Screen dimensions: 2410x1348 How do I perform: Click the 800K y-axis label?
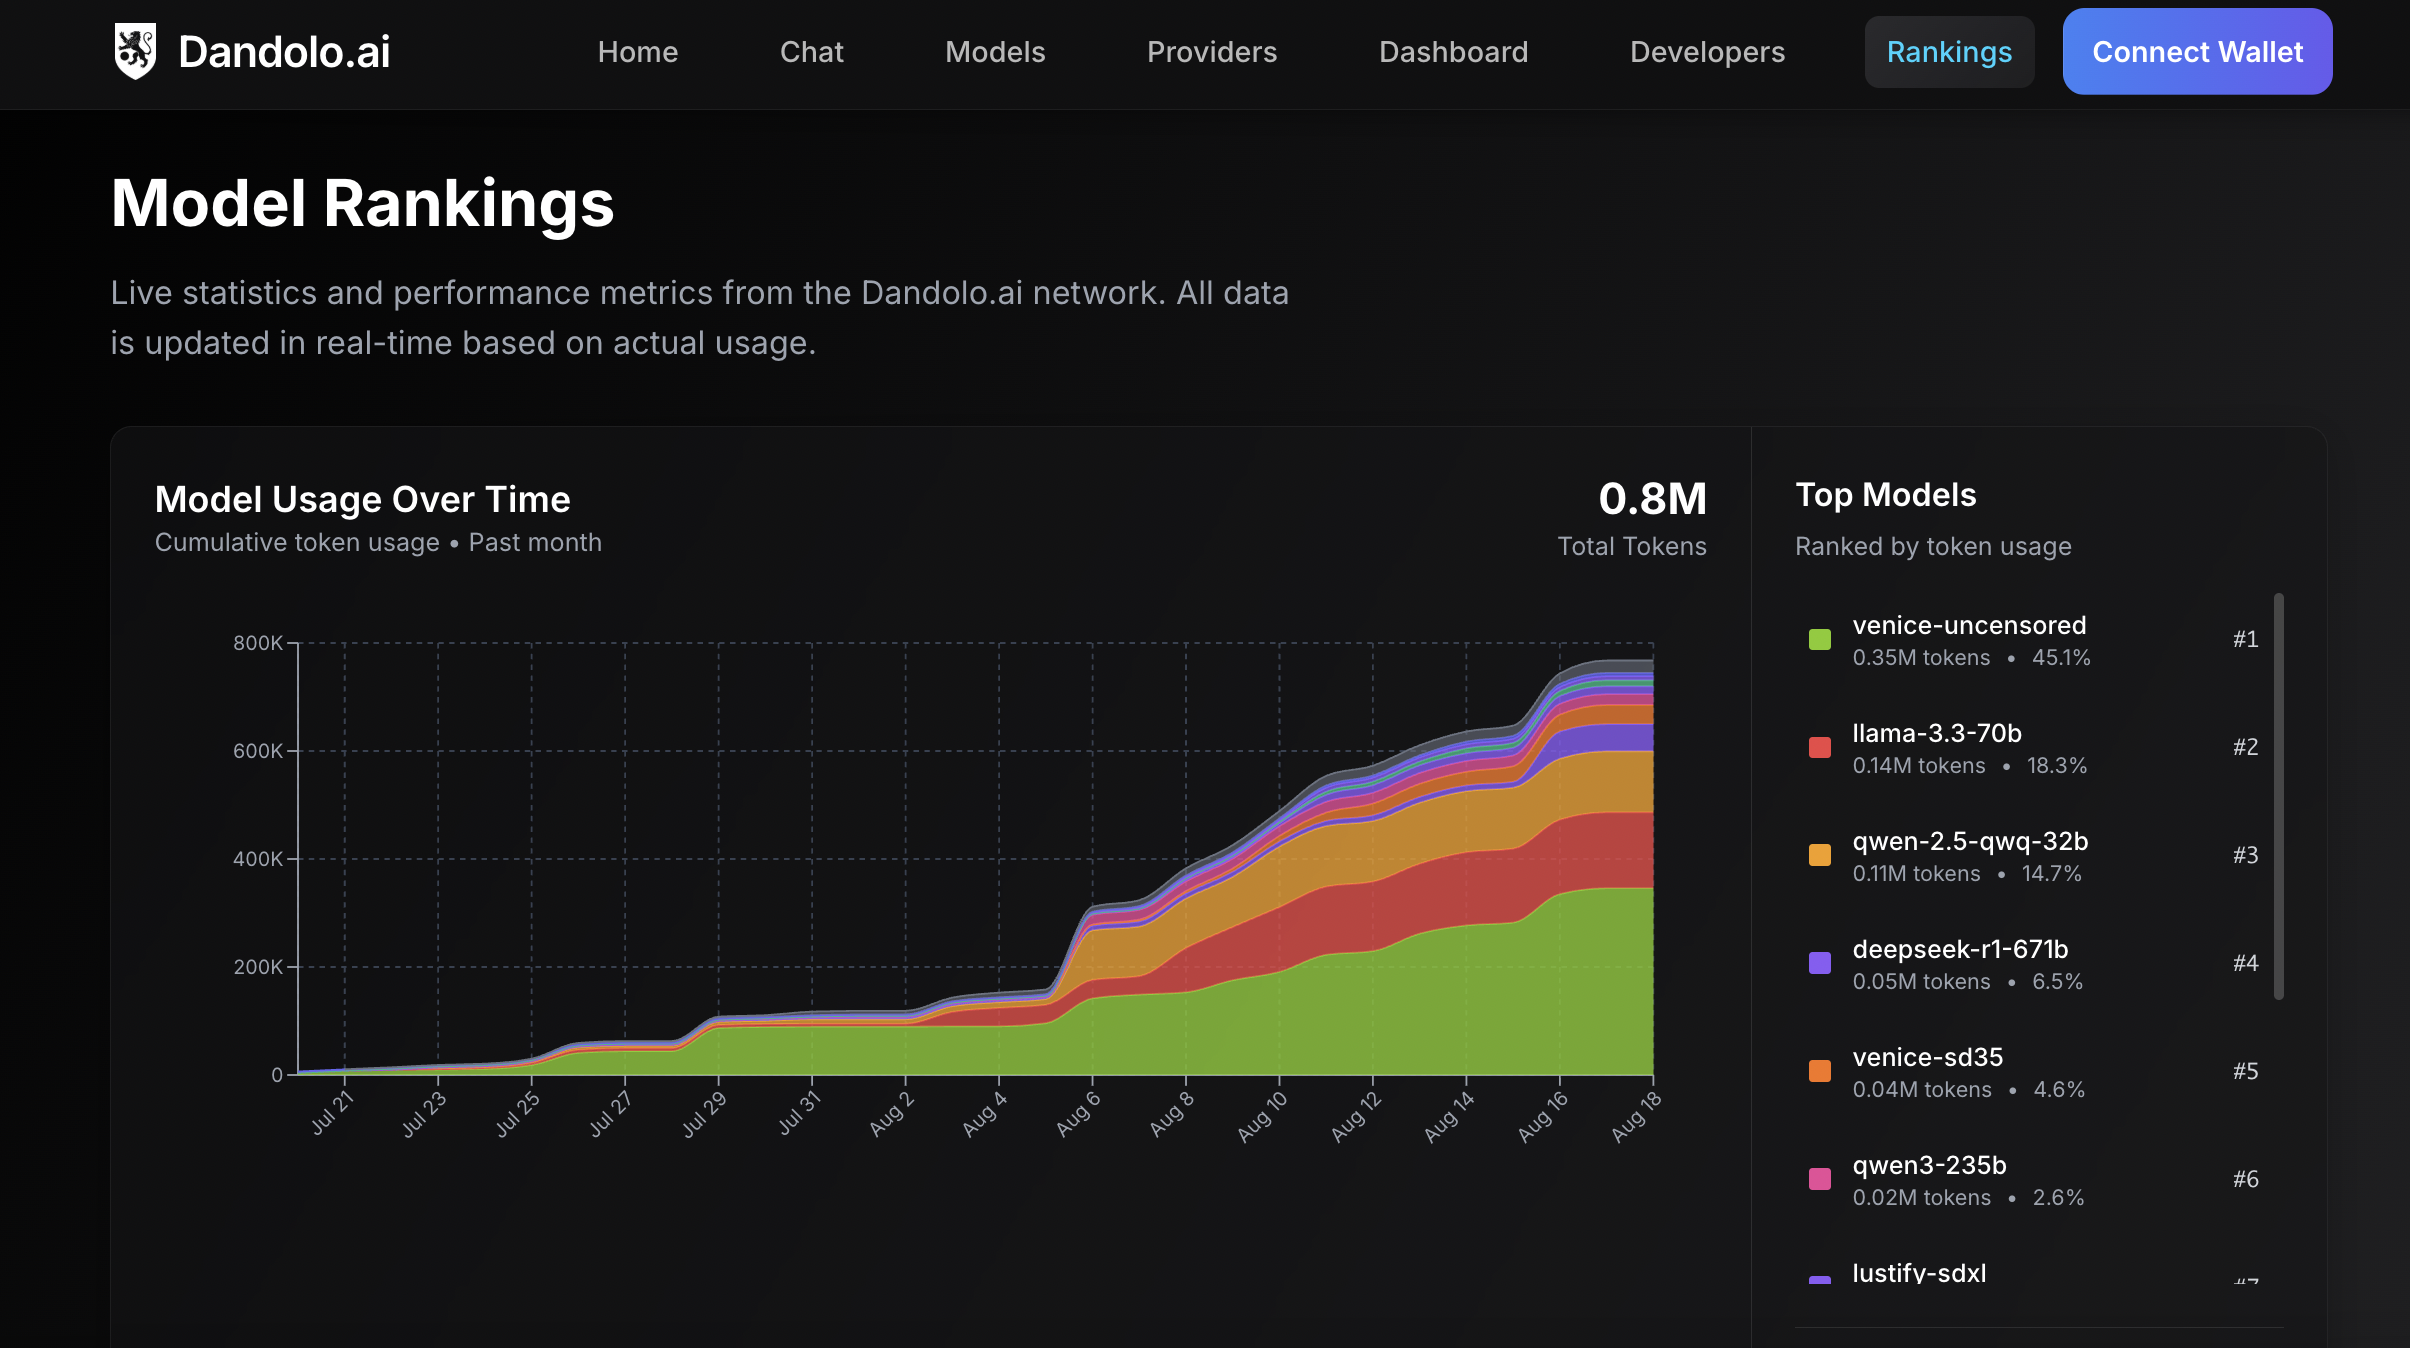click(258, 643)
